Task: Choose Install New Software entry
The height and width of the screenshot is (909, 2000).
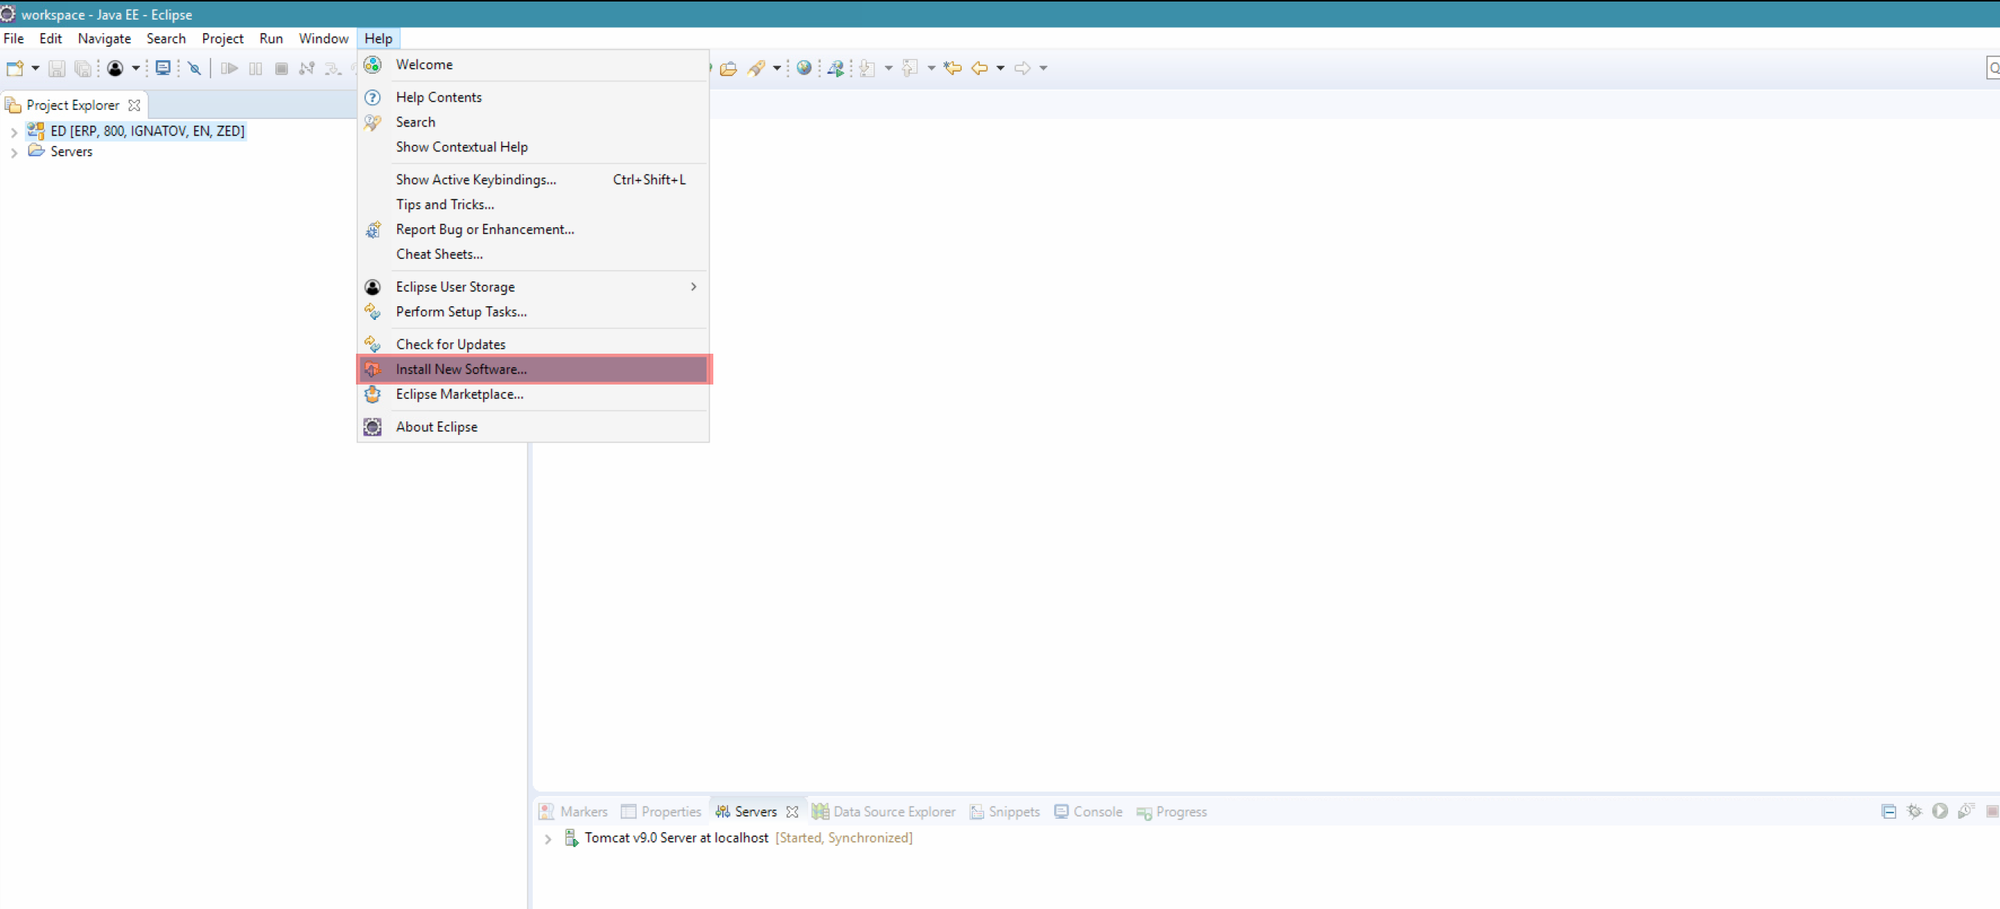Action: coord(533,369)
